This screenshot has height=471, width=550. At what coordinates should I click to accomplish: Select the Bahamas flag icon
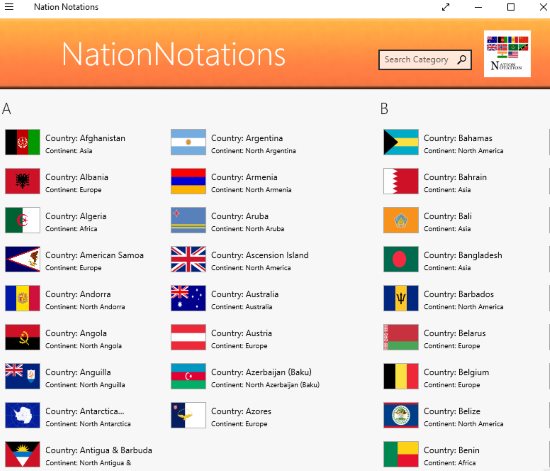point(401,142)
